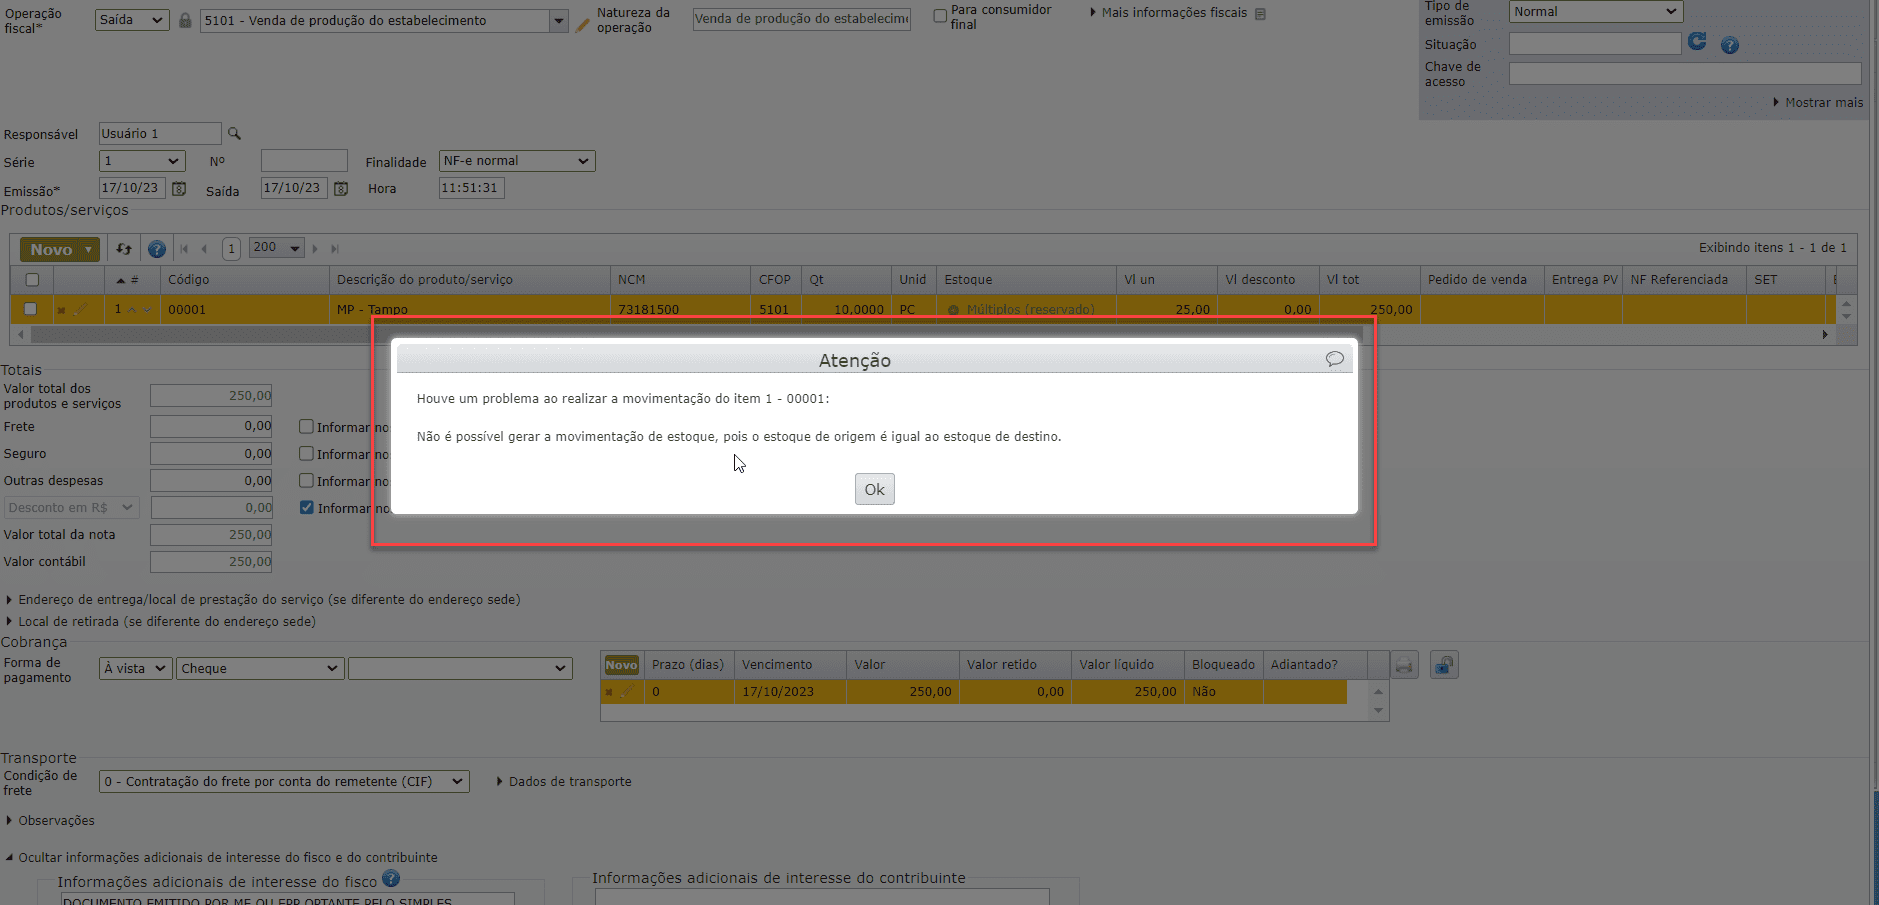Expand Local de retirada section

click(160, 622)
